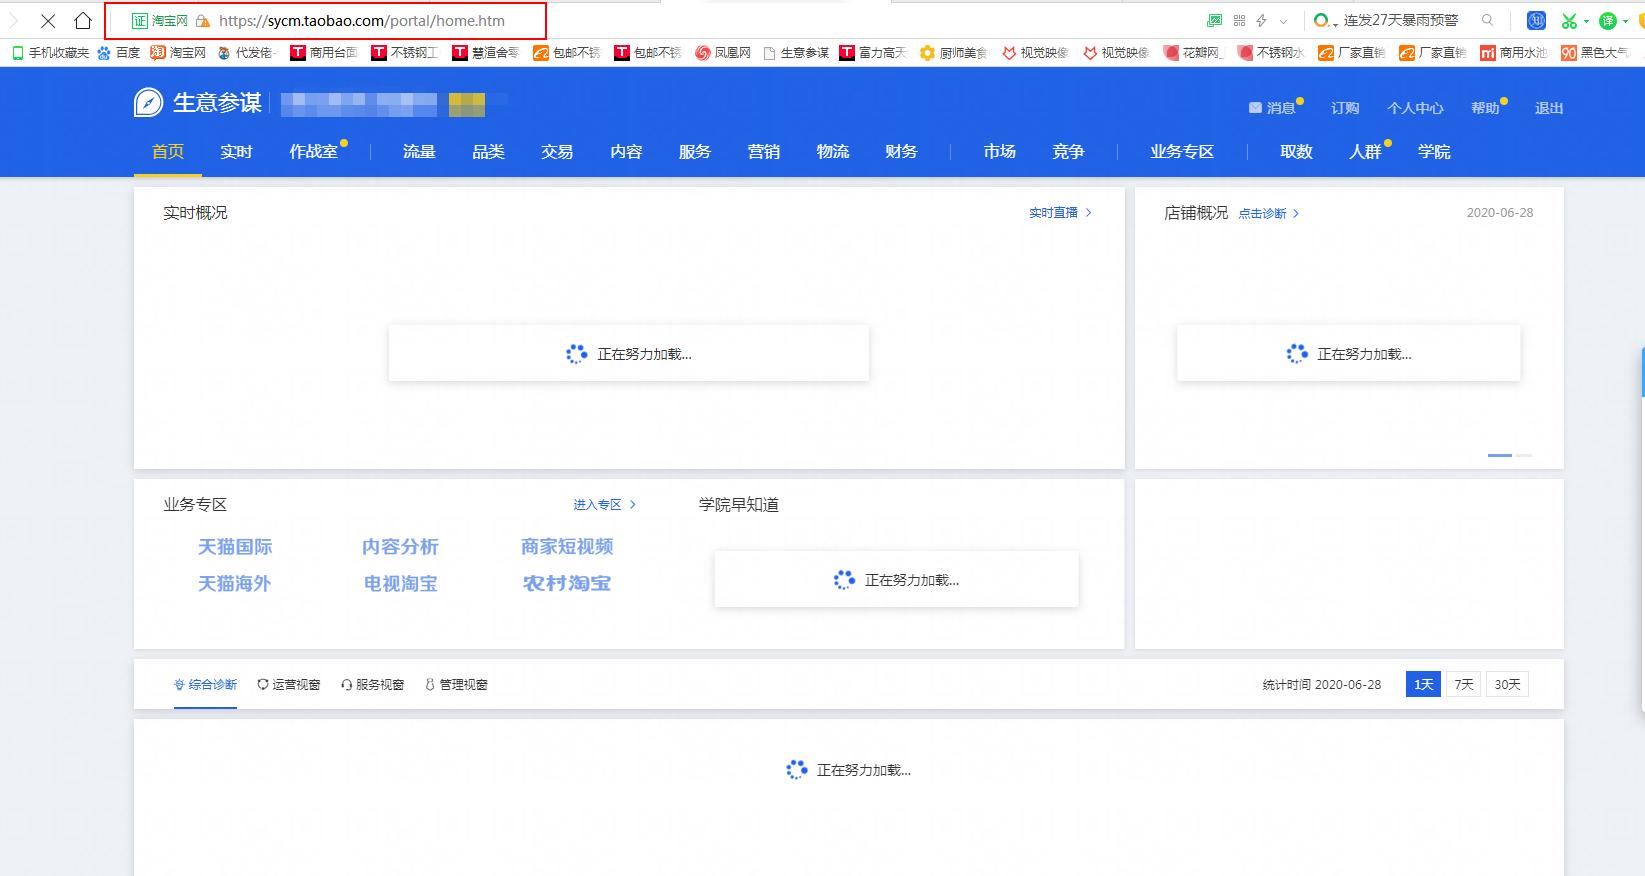Open the 生意参谋 bookmark

[795, 52]
